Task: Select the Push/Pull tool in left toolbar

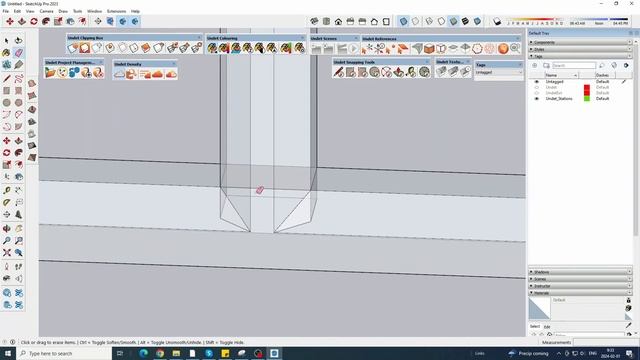Action: tap(19, 141)
